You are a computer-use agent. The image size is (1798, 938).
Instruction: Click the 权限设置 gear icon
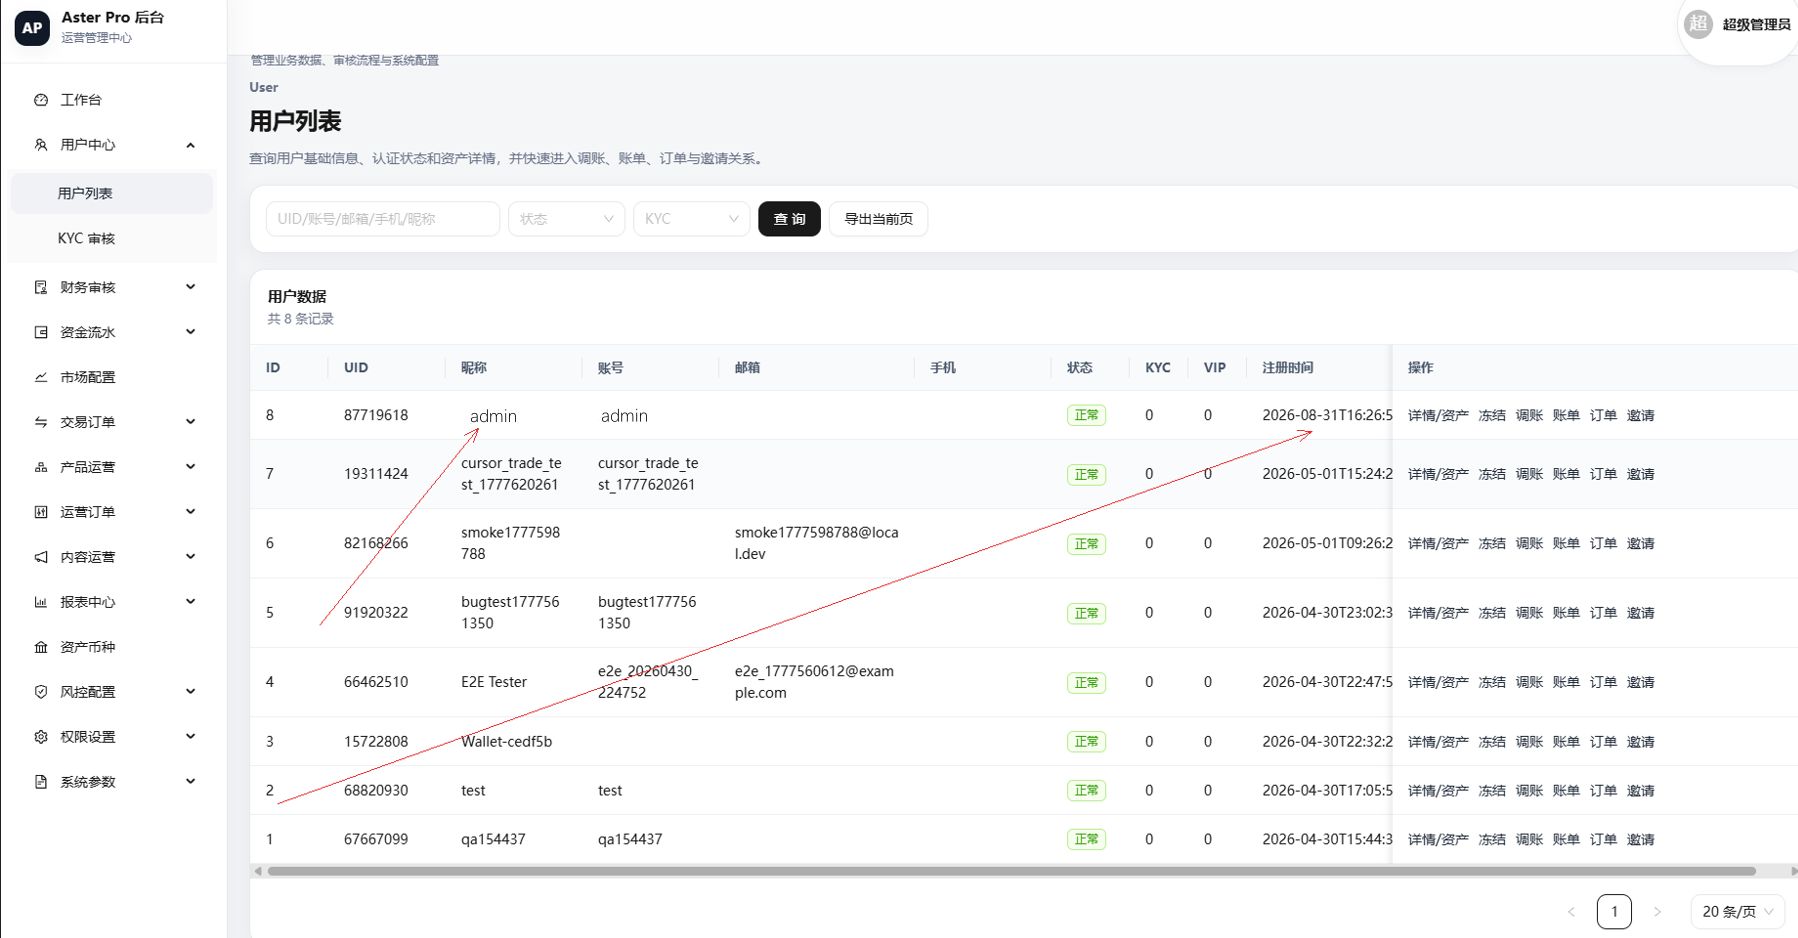click(x=41, y=737)
